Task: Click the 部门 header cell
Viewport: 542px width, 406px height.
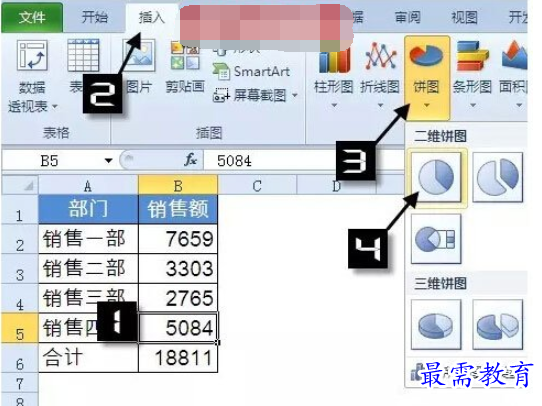Action: 88,209
